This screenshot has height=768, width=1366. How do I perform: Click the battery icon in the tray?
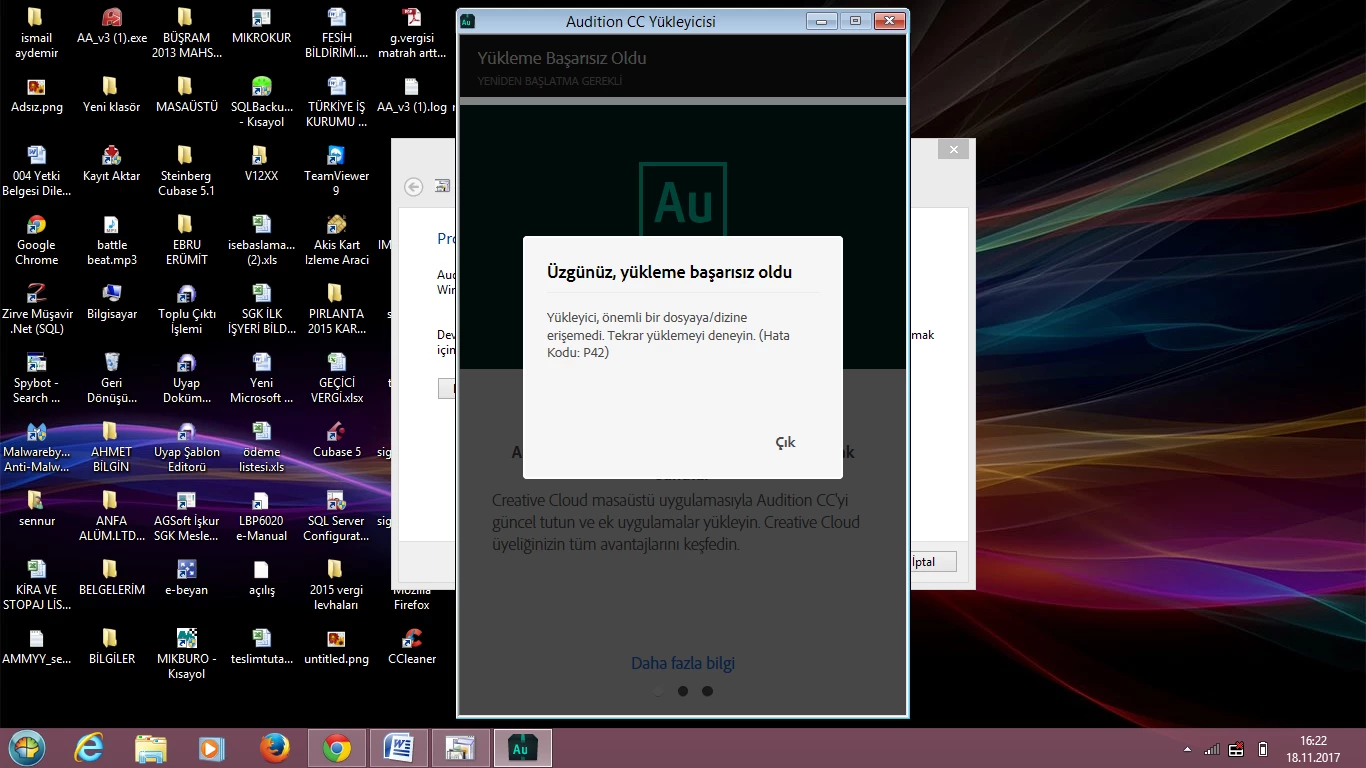pyautogui.click(x=1263, y=749)
